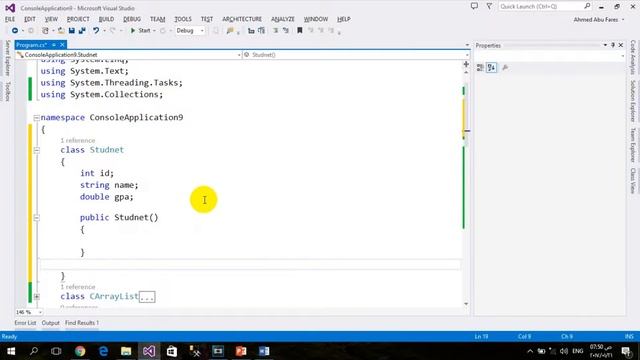Open the DEBUG menu

132,19
